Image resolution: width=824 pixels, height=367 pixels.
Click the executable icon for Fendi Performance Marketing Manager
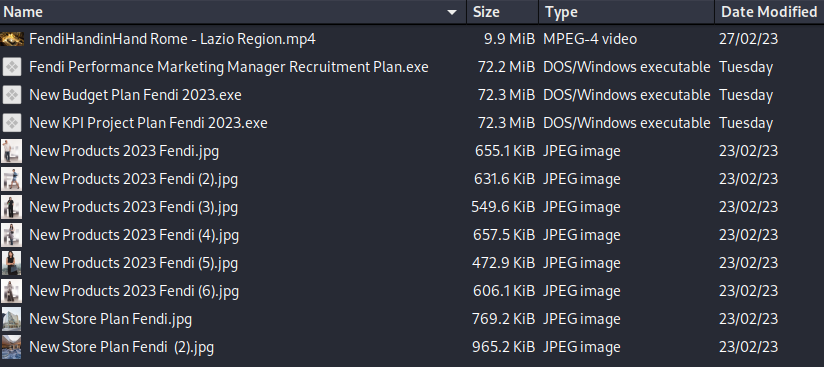tap(12, 67)
